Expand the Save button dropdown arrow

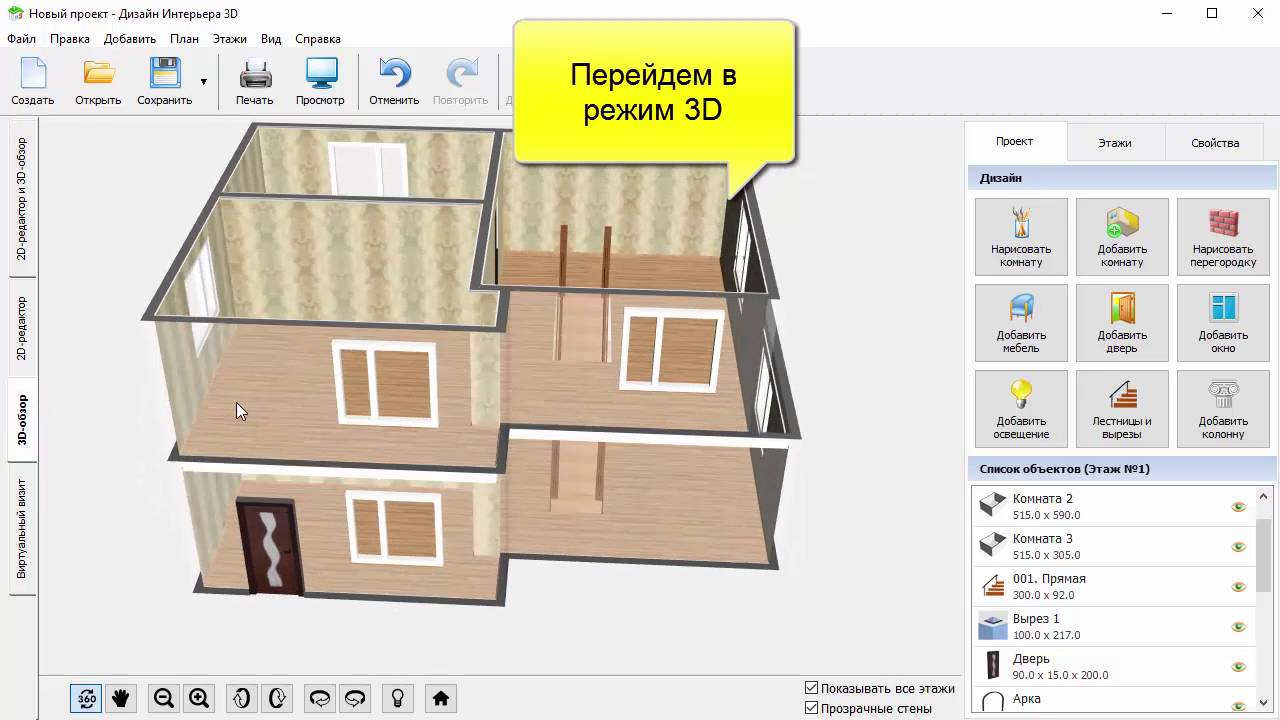[x=204, y=82]
